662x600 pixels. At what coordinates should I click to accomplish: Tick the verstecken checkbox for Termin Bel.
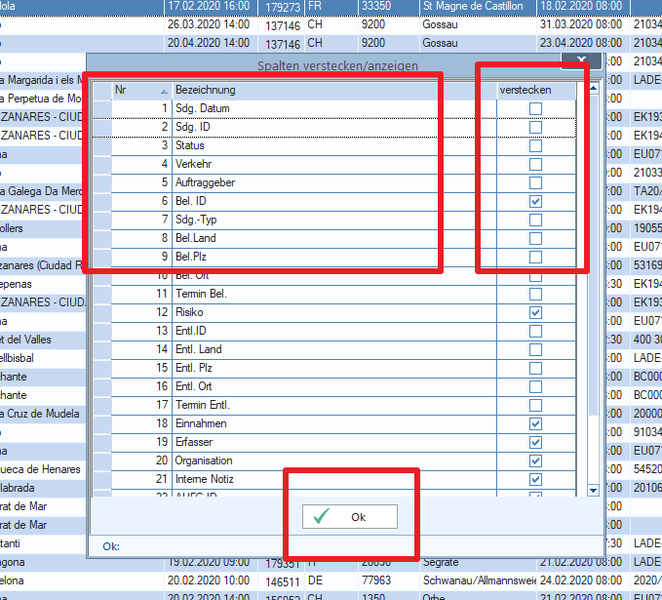(535, 294)
